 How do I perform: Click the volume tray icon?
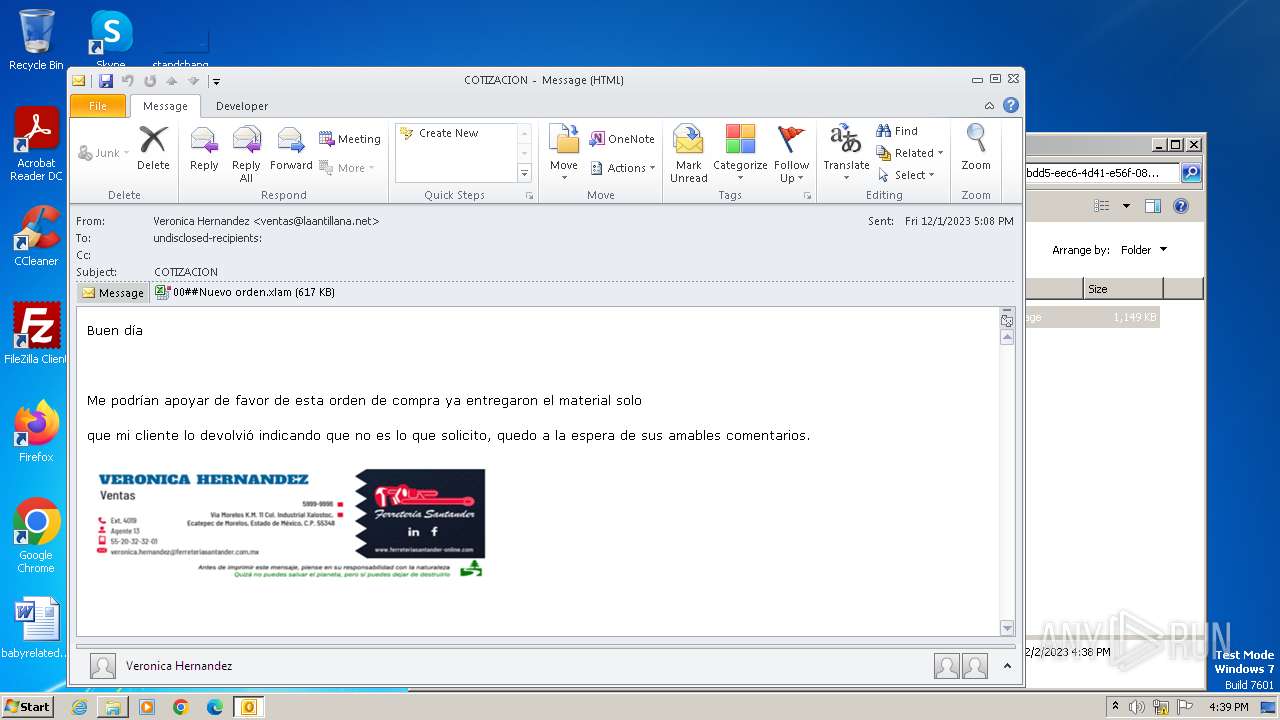(1137, 707)
